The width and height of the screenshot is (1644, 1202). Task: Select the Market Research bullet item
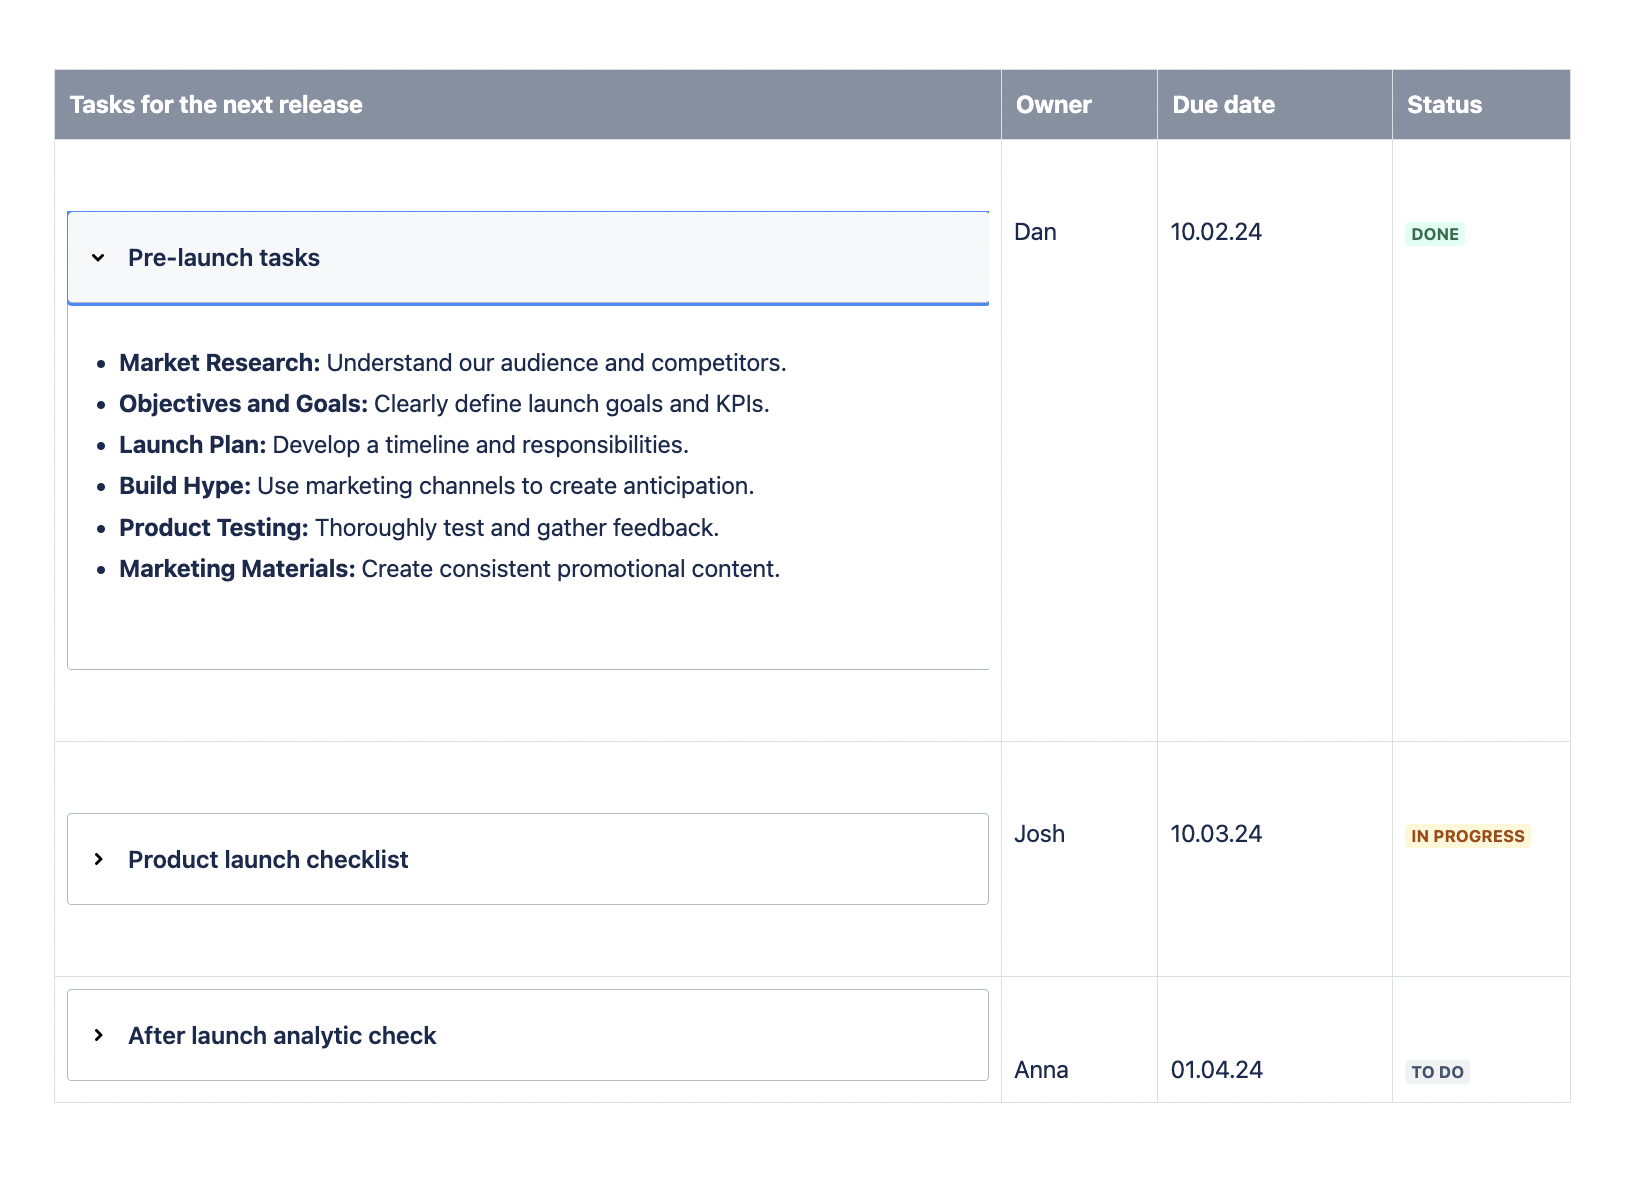452,363
